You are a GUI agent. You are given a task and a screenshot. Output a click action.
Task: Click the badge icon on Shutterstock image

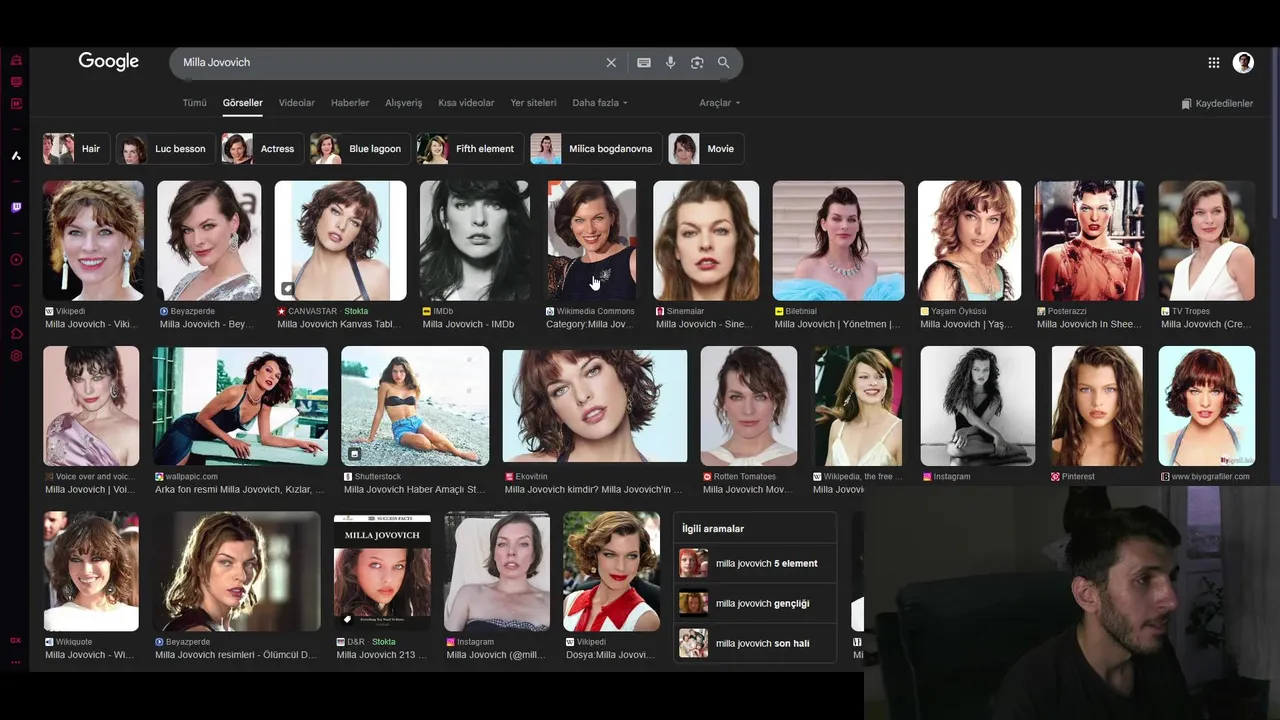pyautogui.click(x=354, y=454)
